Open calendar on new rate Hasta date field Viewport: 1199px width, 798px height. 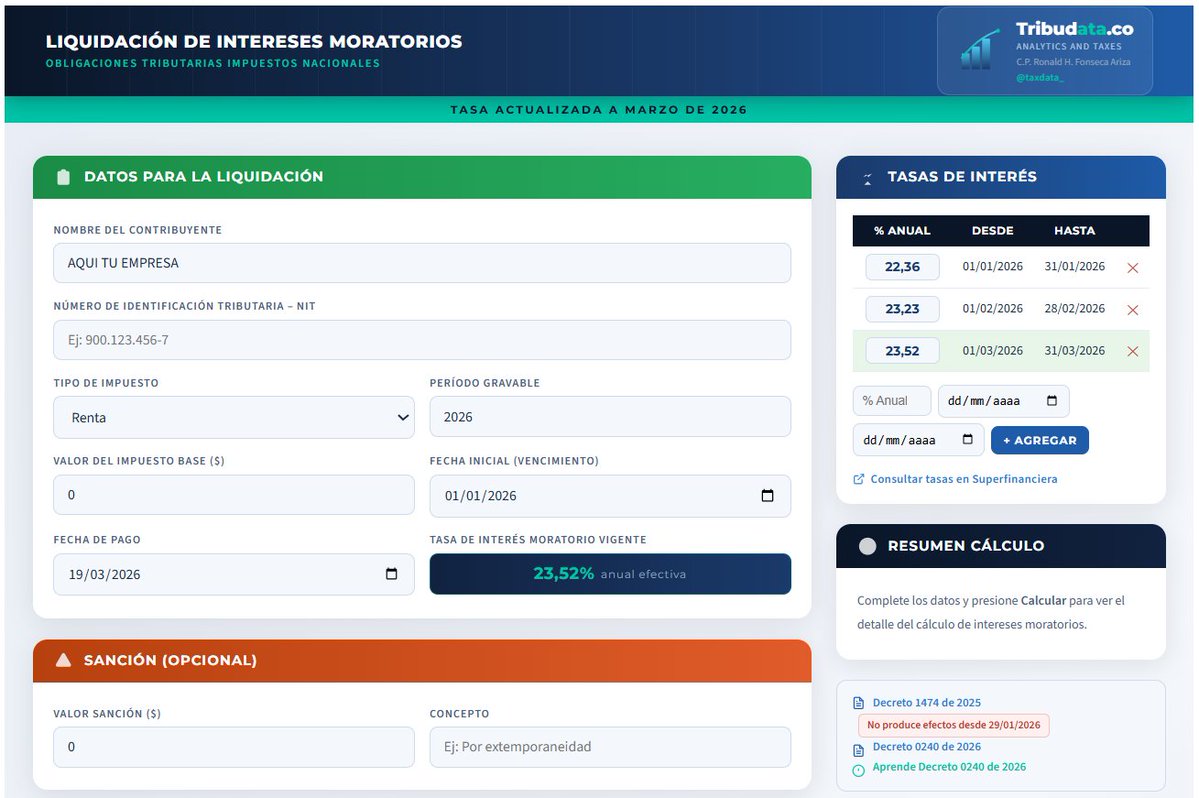tap(967, 440)
